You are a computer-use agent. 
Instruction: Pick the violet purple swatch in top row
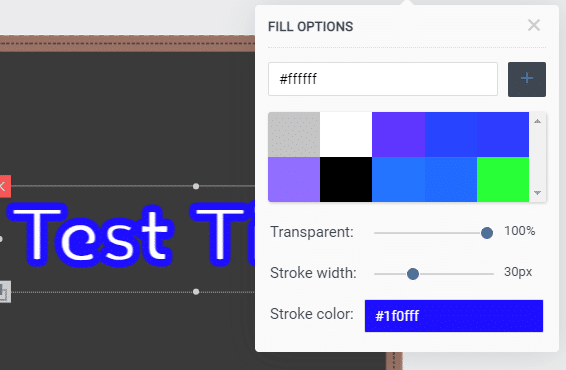(398, 134)
